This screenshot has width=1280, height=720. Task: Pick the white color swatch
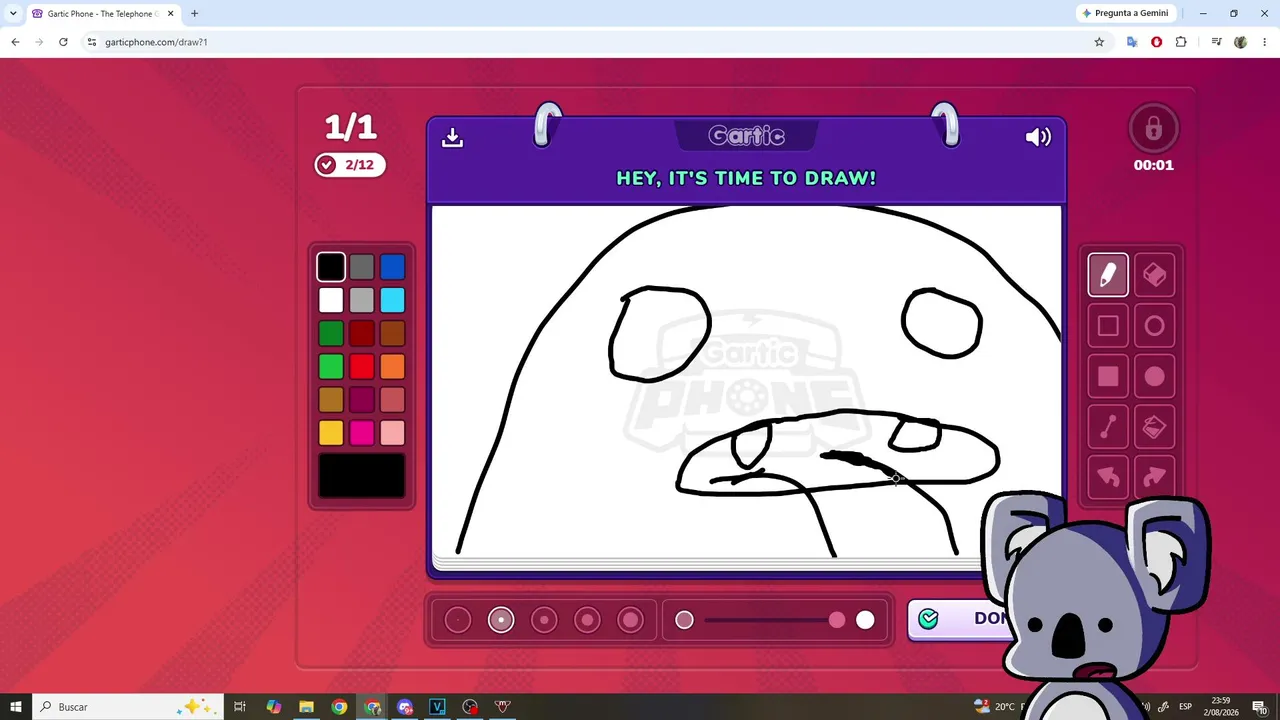click(x=331, y=300)
